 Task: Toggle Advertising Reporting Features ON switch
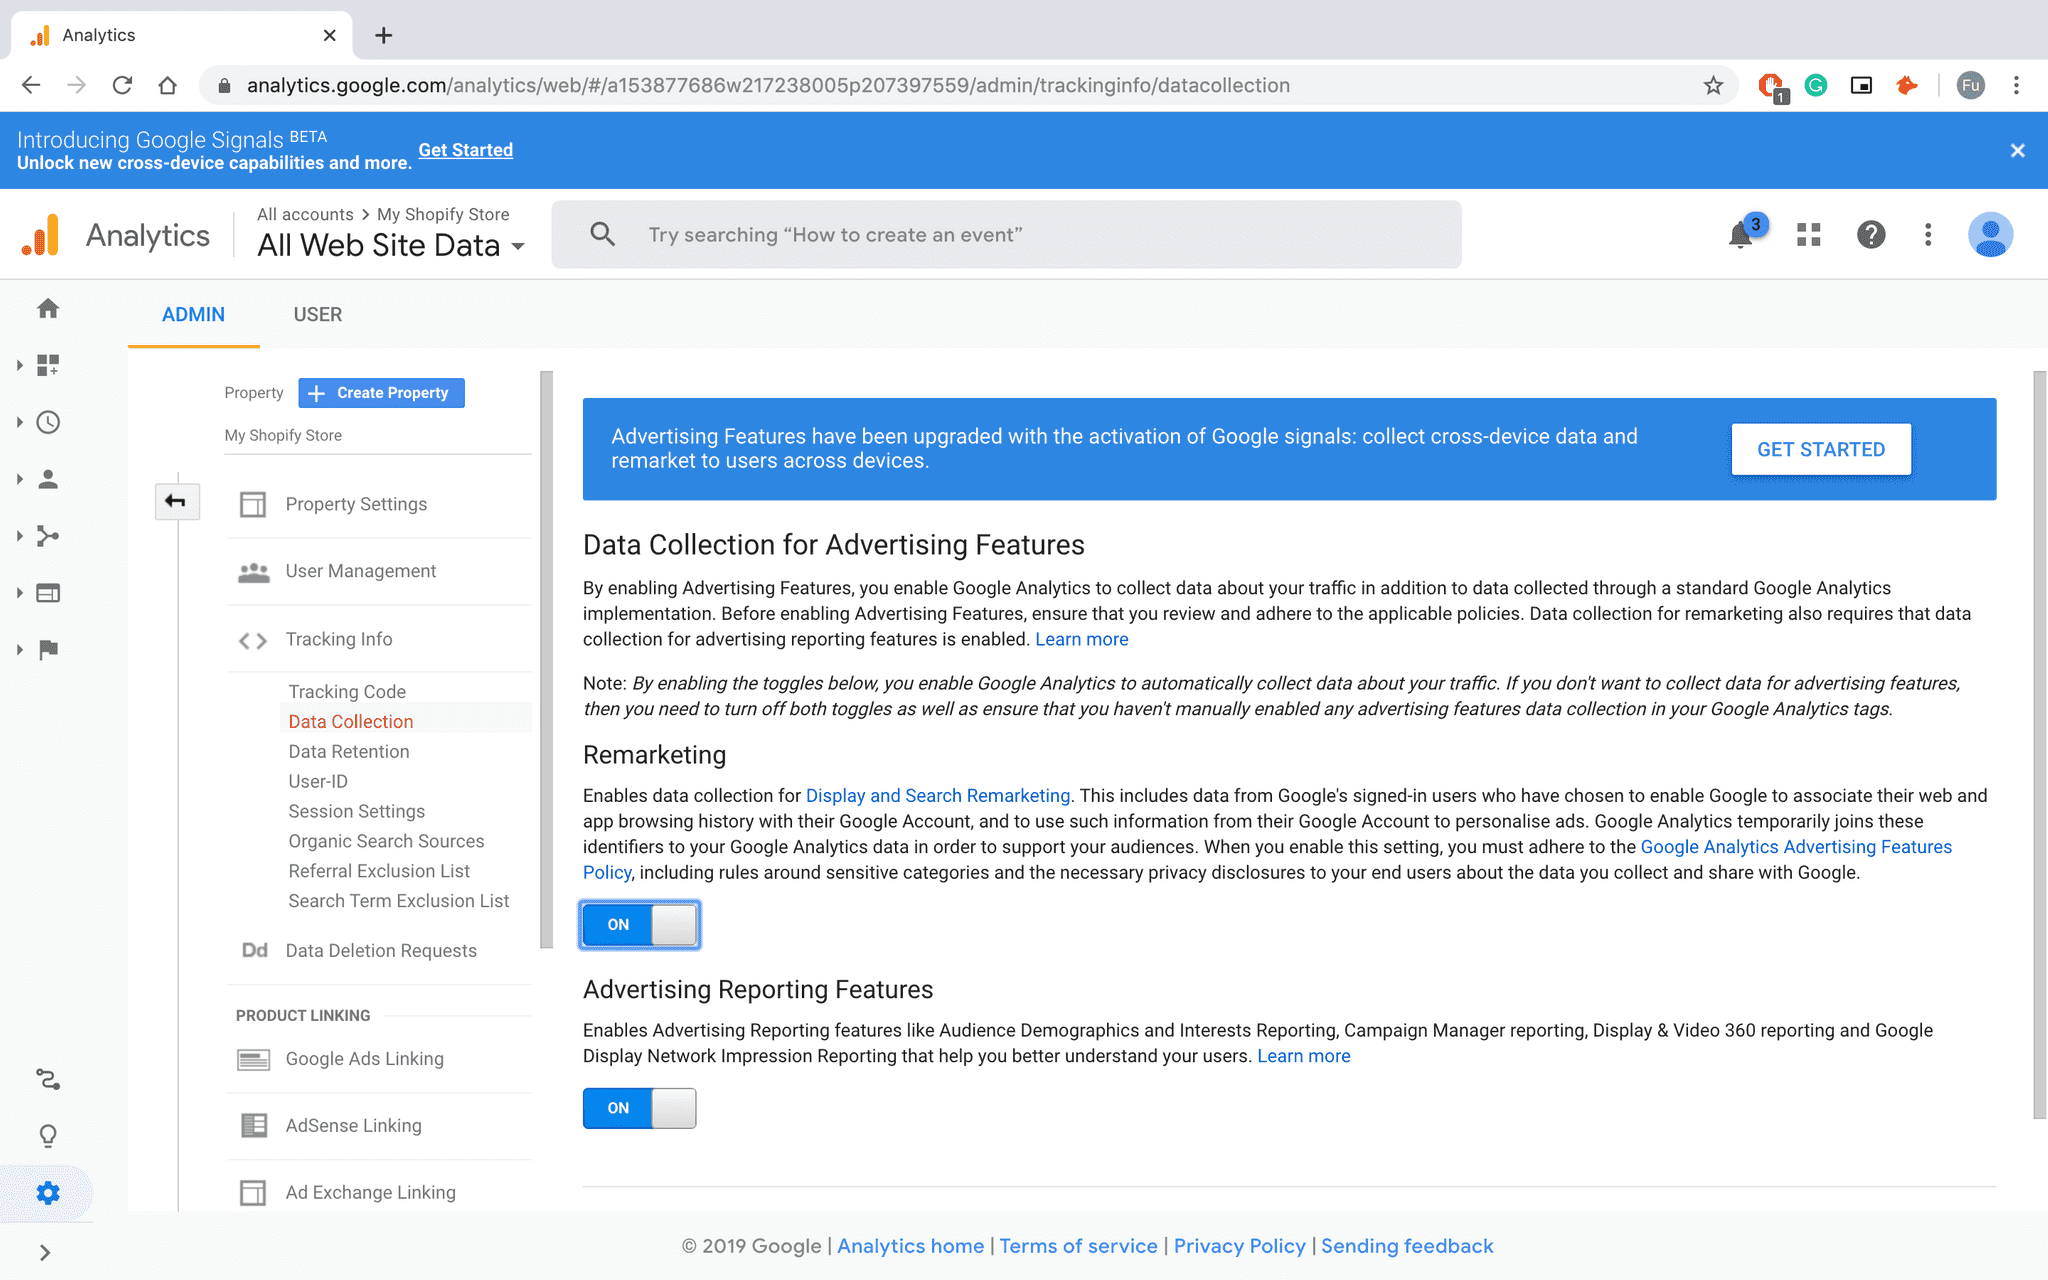click(x=640, y=1108)
